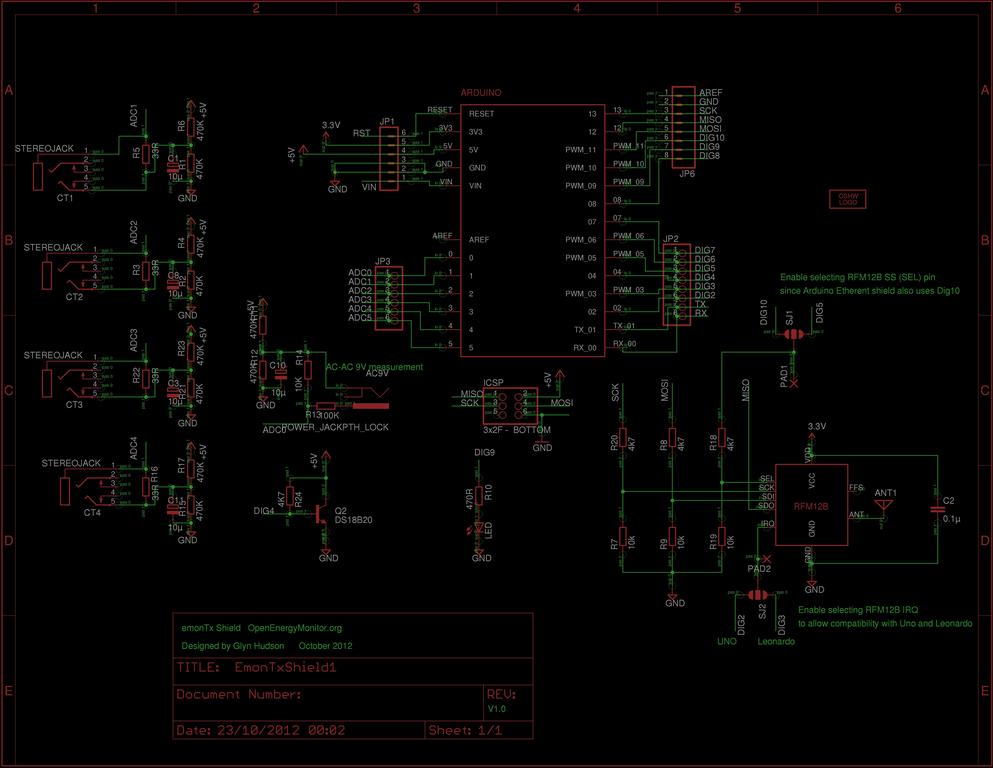Select the R3 33R burden resistor

click(146, 270)
